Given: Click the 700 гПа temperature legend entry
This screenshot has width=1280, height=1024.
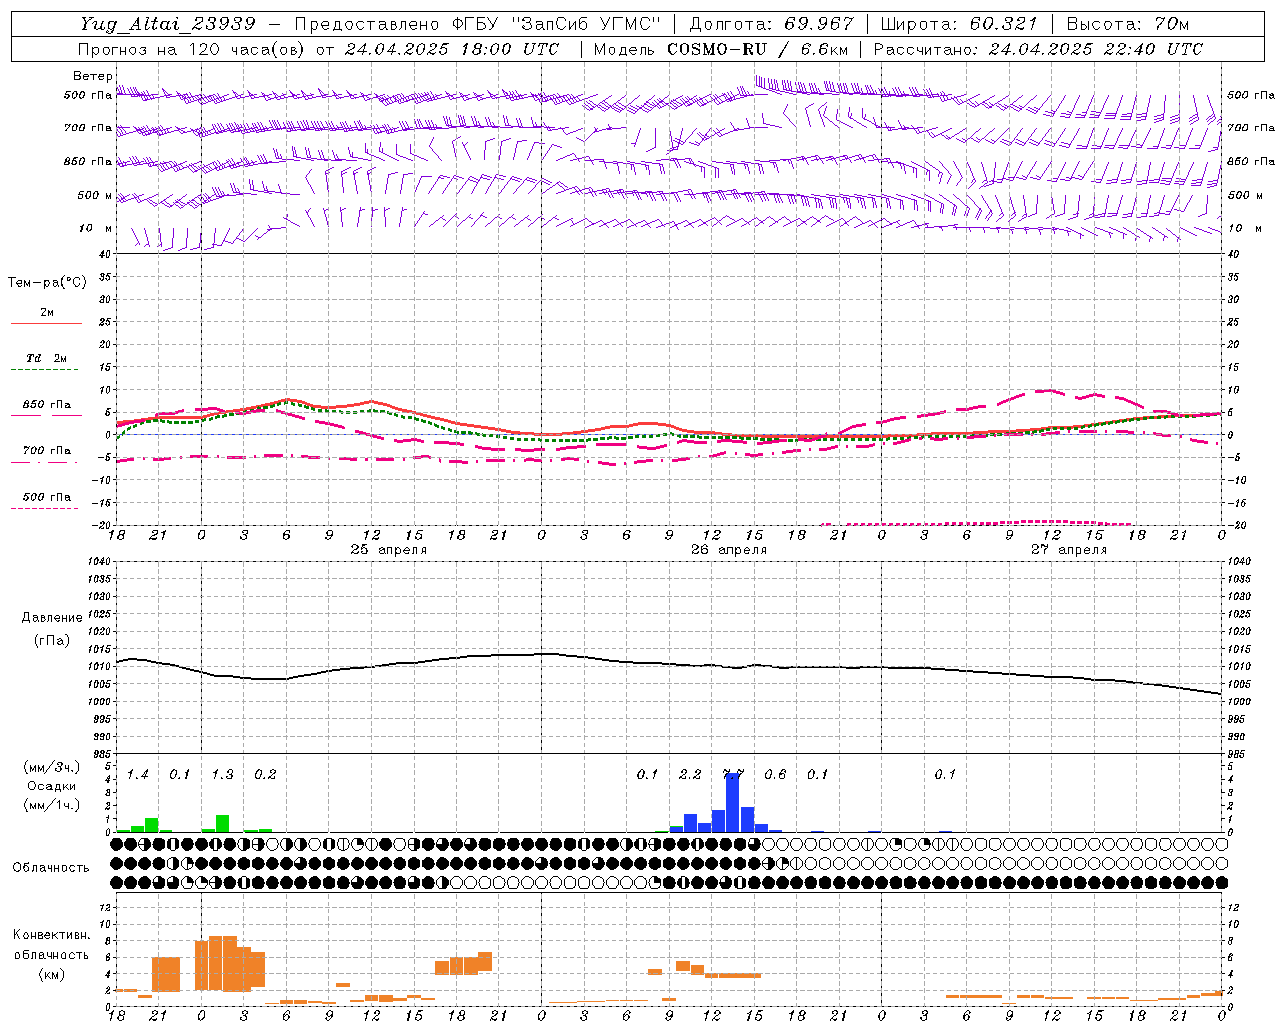Looking at the screenshot, I should click(x=46, y=451).
